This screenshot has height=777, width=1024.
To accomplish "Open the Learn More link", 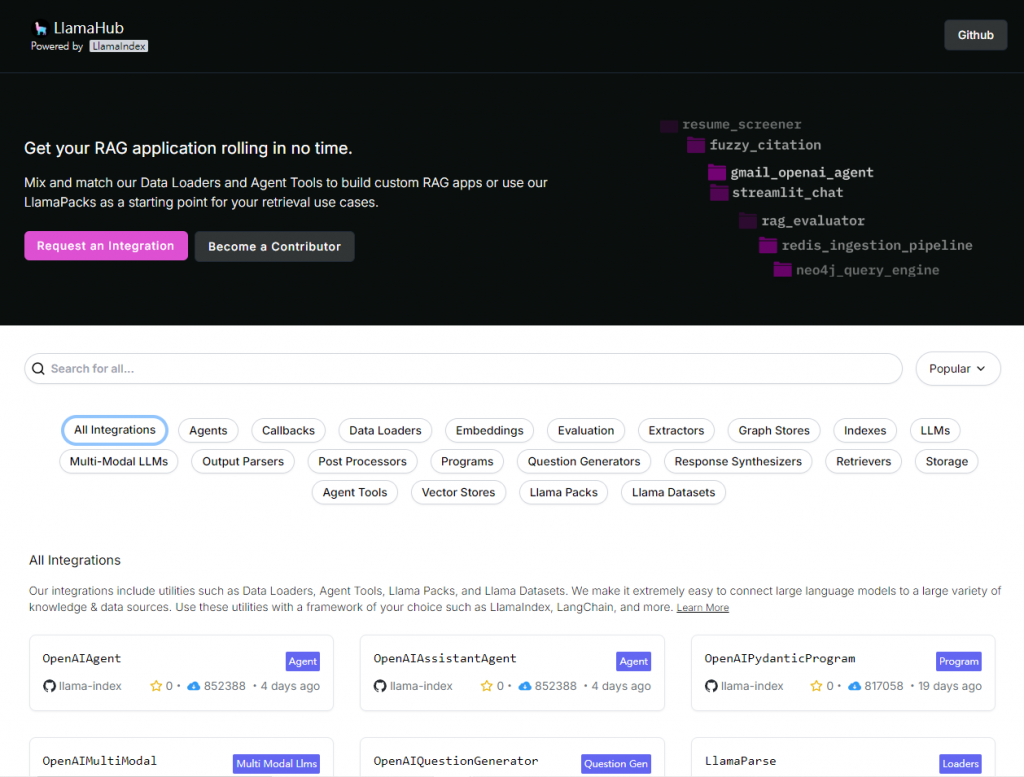I will coord(703,608).
